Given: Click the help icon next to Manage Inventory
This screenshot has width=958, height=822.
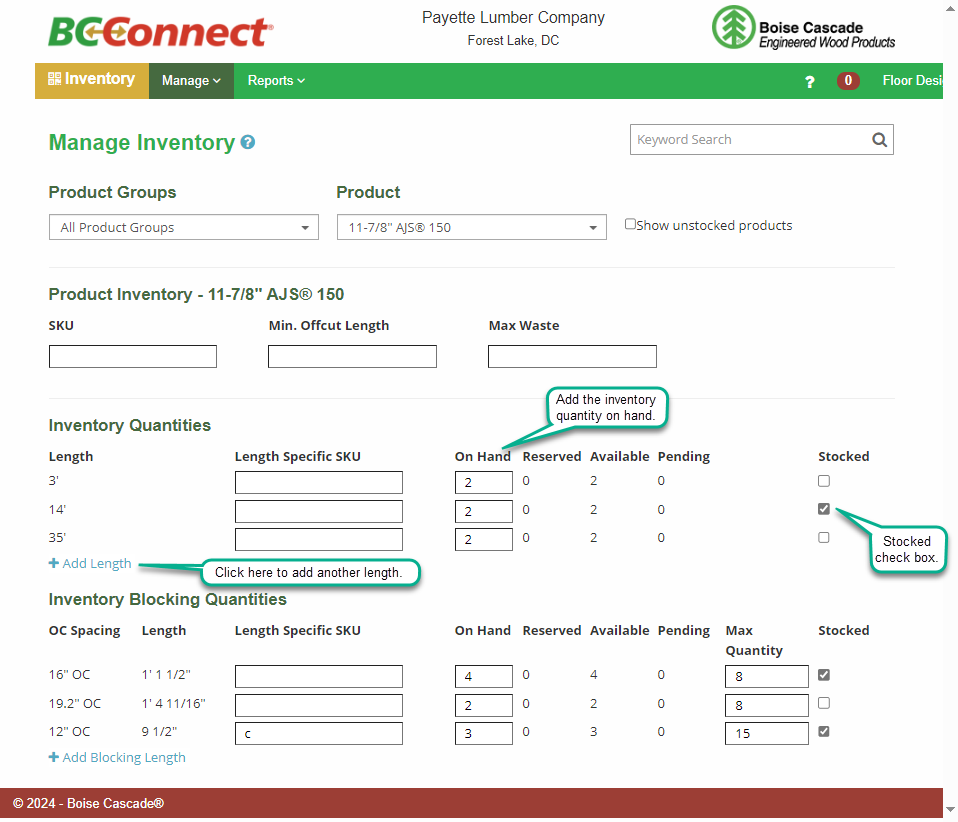Looking at the screenshot, I should (247, 143).
